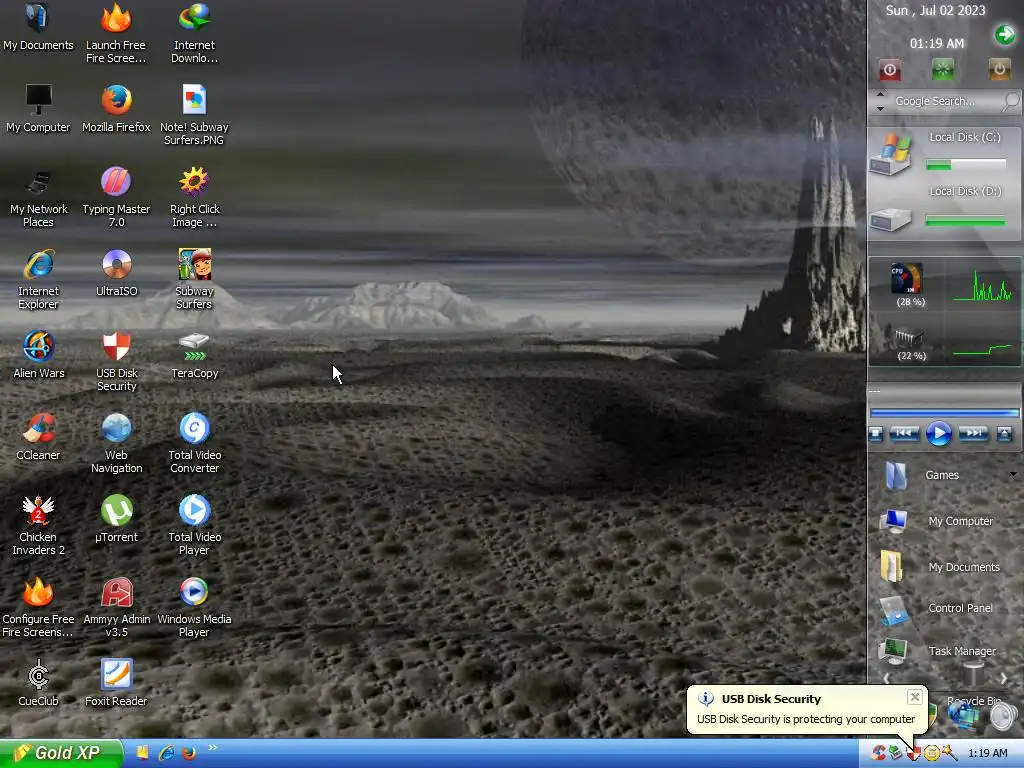Viewport: 1024px width, 768px height.
Task: Click the taskbar clock showing 1:19 AM
Action: click(987, 754)
